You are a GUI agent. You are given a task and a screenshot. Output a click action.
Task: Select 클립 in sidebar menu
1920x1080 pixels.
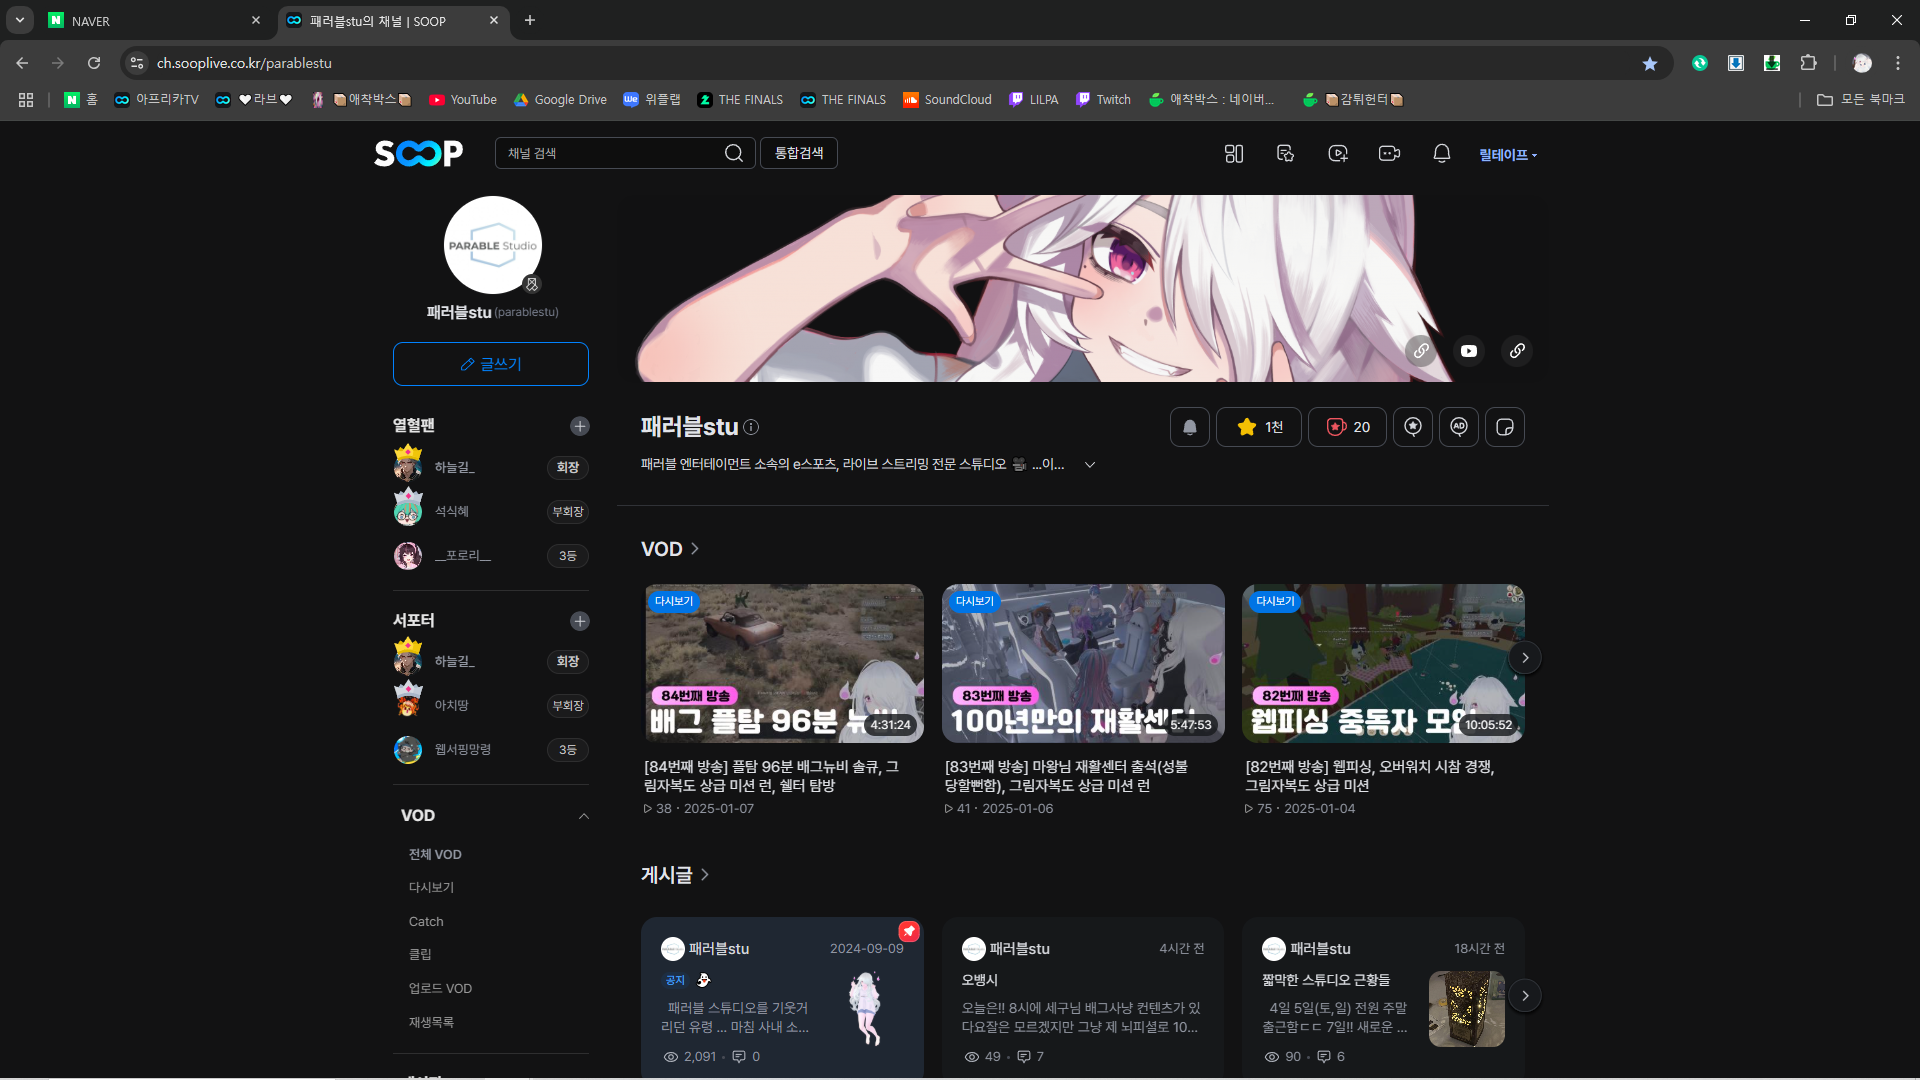tap(420, 955)
